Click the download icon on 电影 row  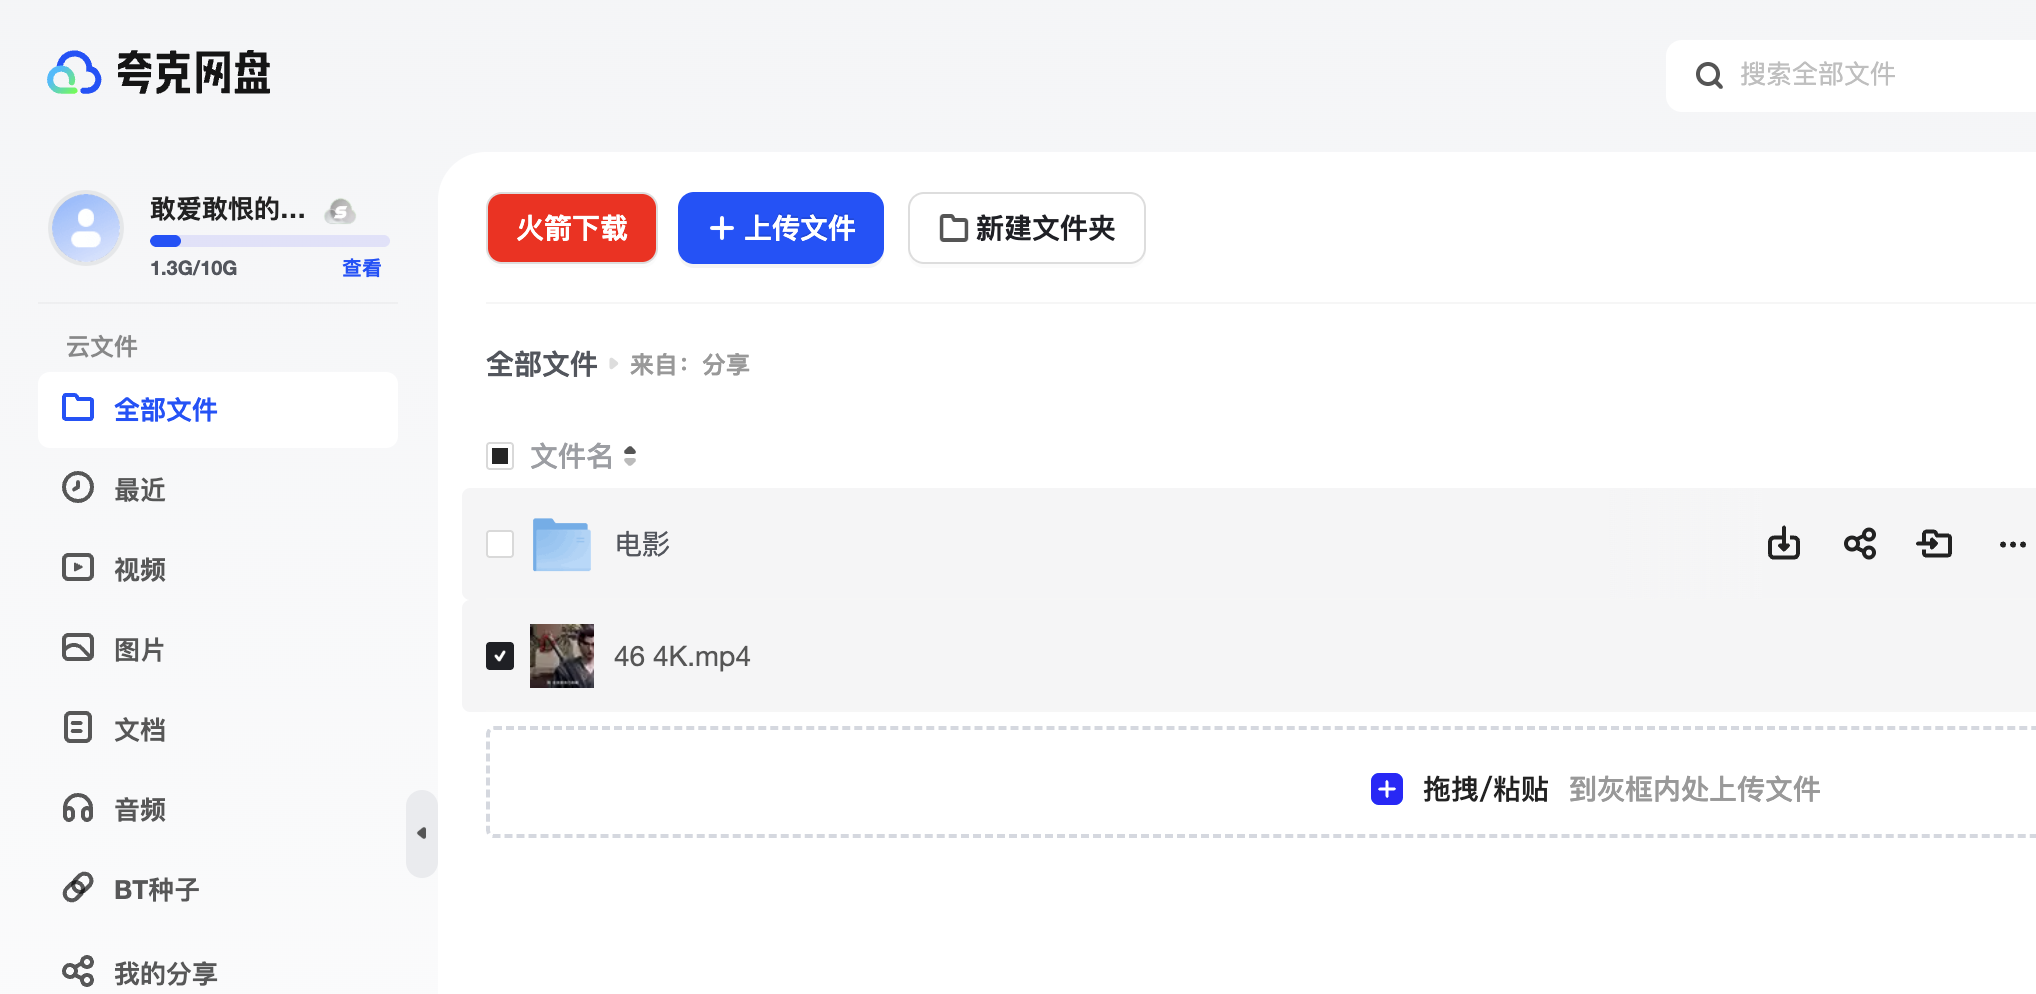tap(1783, 544)
